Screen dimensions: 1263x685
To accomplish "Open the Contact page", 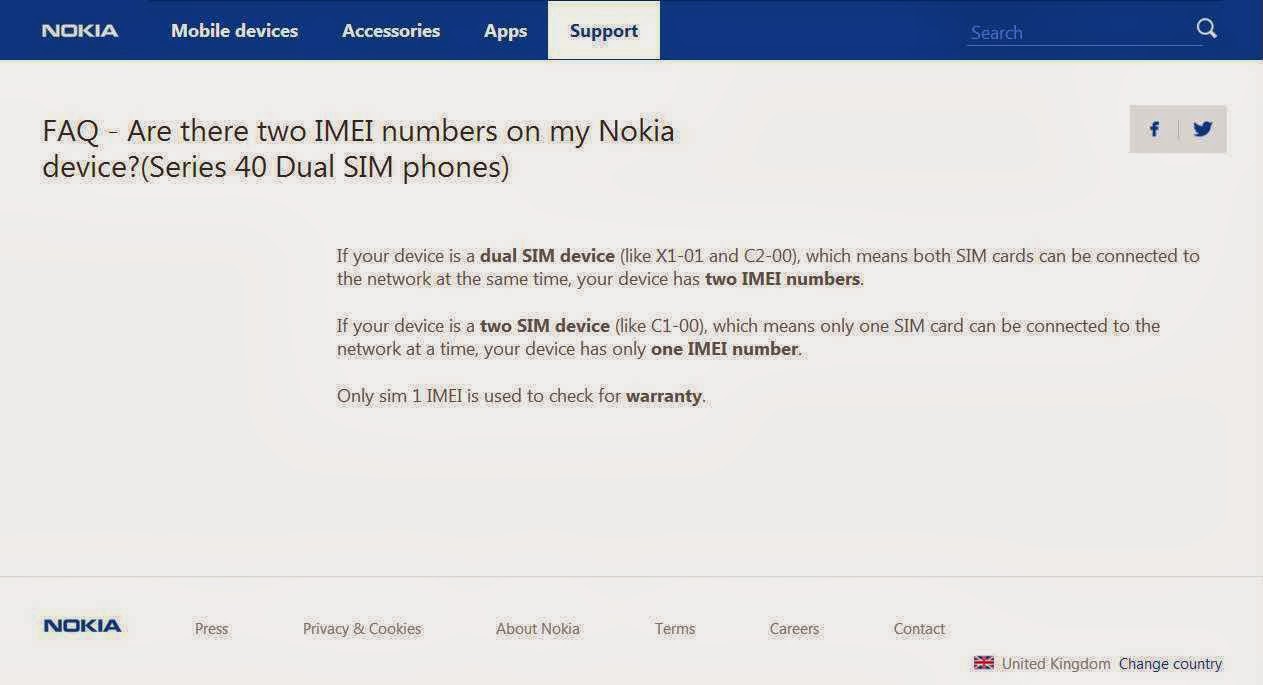I will click(918, 628).
